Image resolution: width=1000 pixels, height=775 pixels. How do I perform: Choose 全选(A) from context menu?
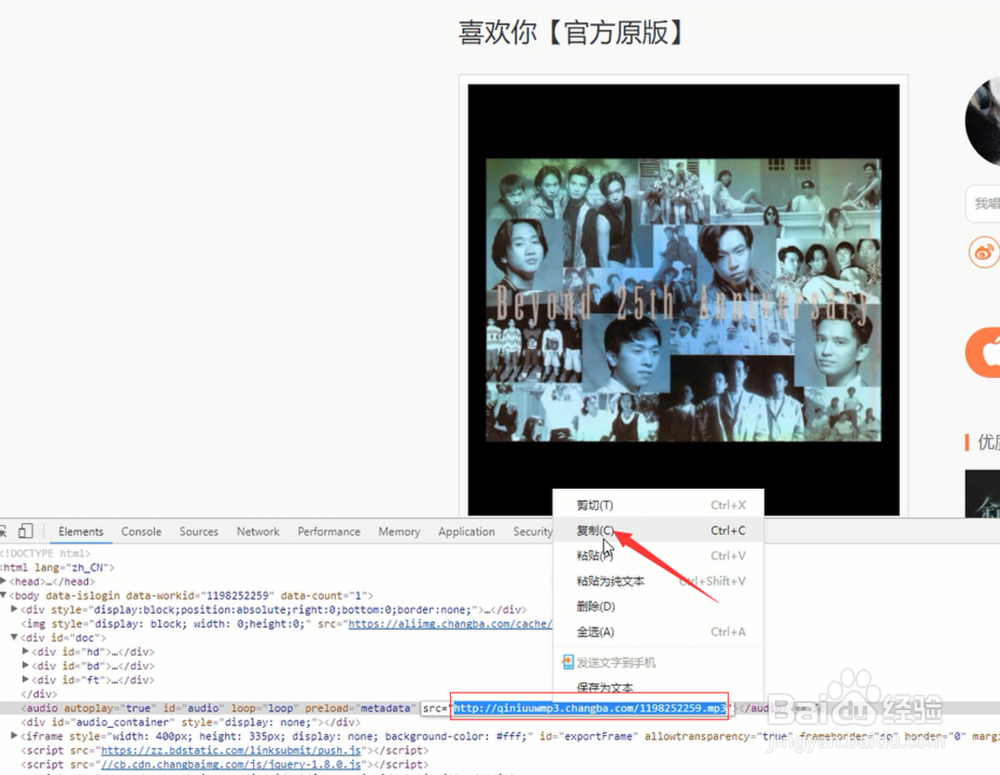pyautogui.click(x=658, y=631)
